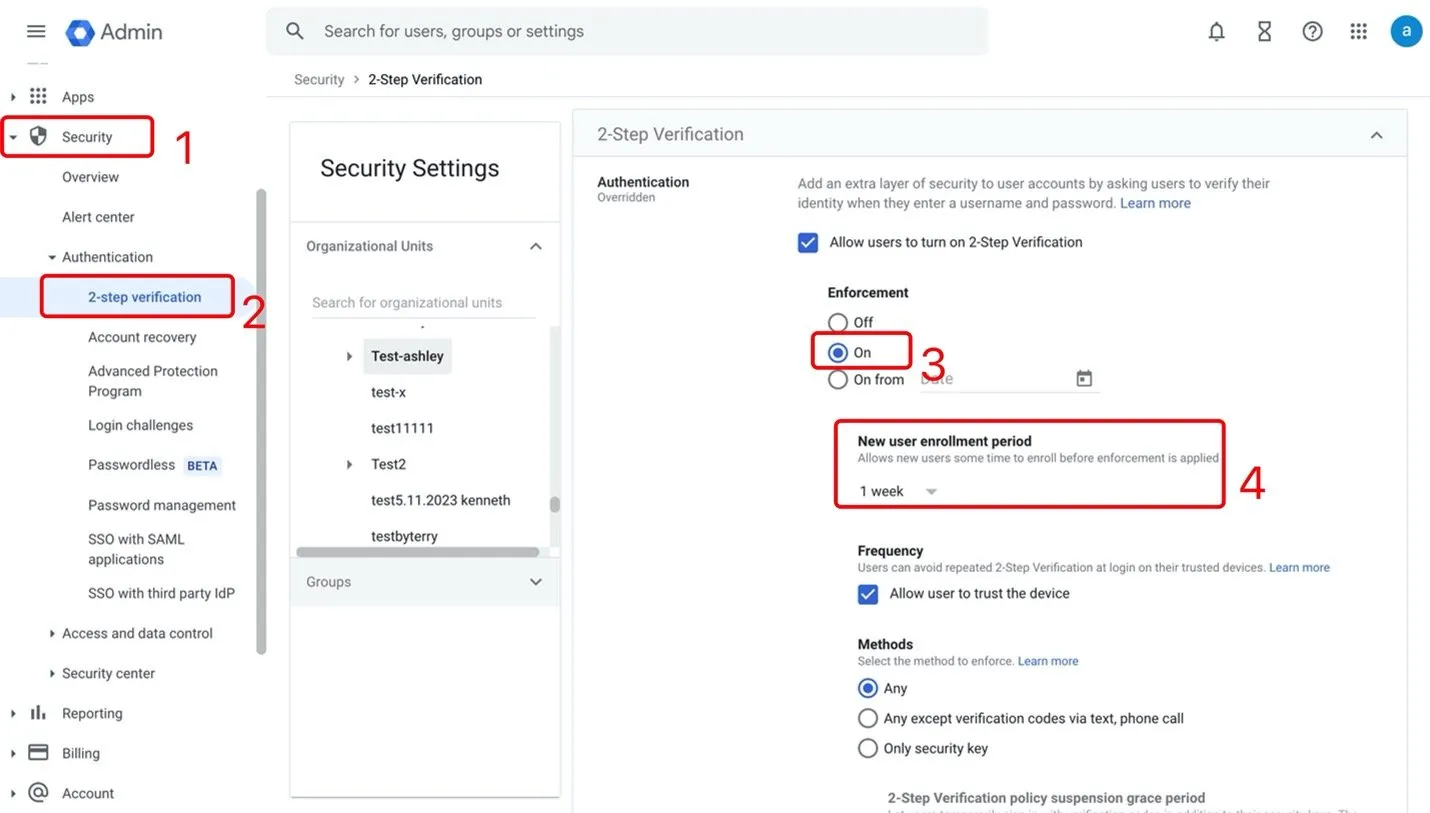Viewport: 1430px width, 813px height.
Task: Uncheck Allow user to trust the device
Action: tap(867, 593)
